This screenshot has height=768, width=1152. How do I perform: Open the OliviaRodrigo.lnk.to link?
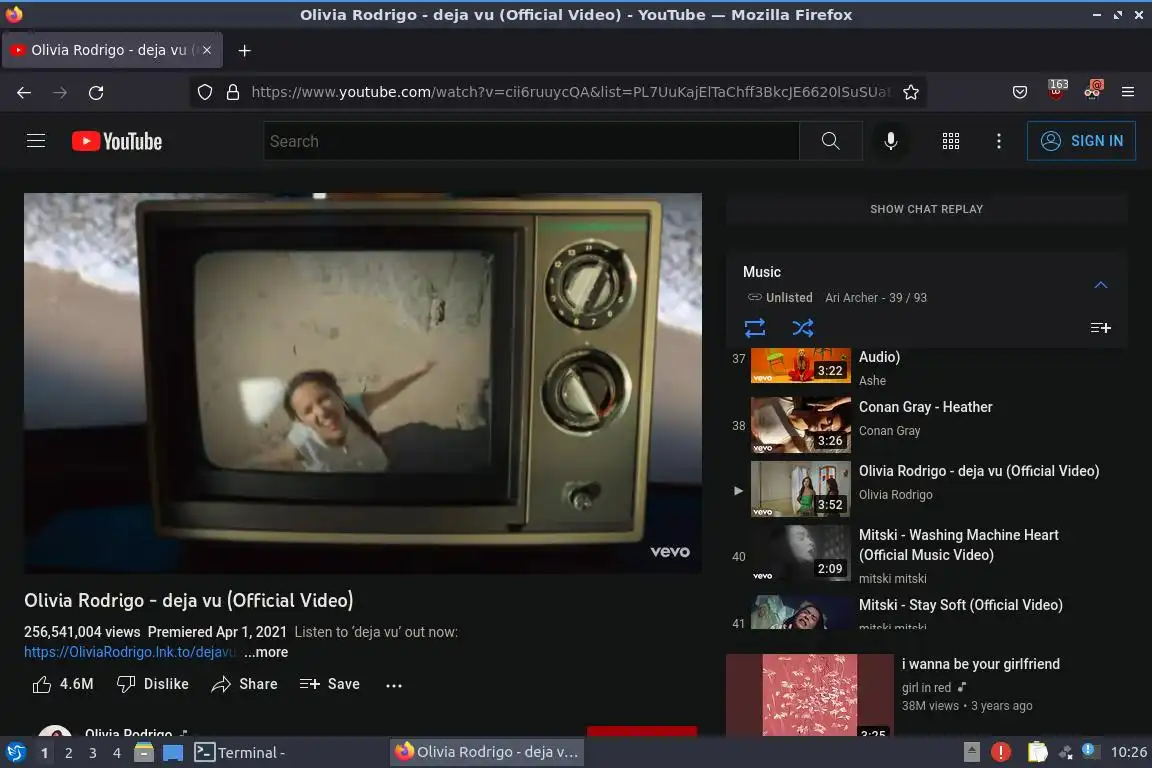point(130,652)
